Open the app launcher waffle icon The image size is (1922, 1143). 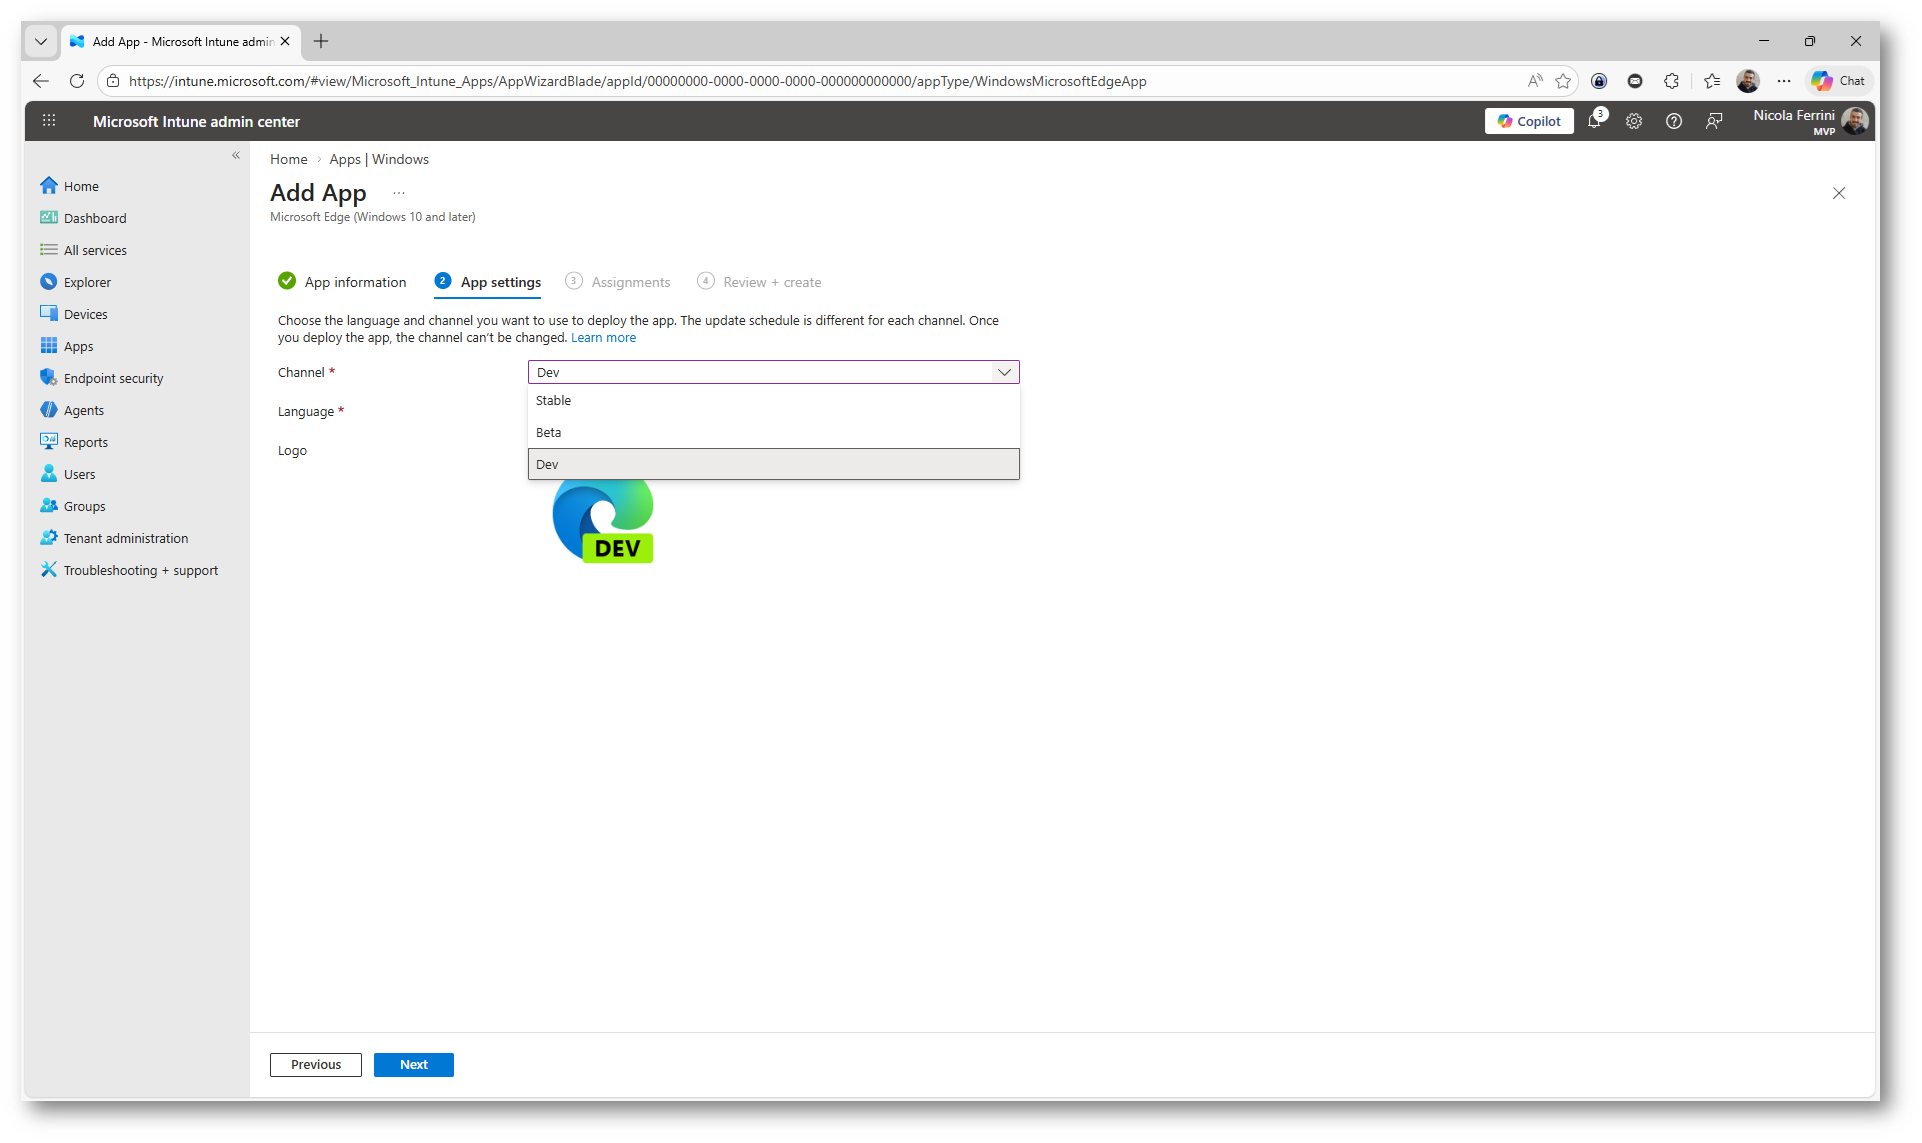click(49, 121)
